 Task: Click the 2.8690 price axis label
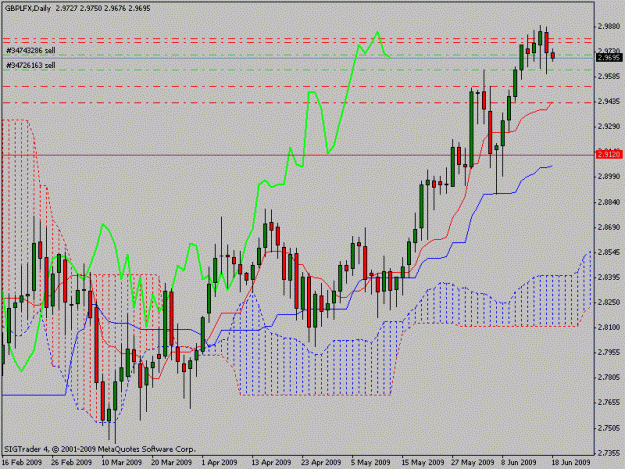click(609, 227)
